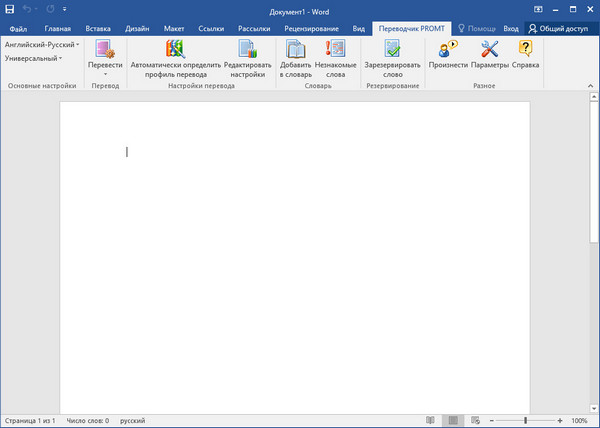
Task: Open PROMT Параметры settings
Action: pyautogui.click(x=490, y=48)
